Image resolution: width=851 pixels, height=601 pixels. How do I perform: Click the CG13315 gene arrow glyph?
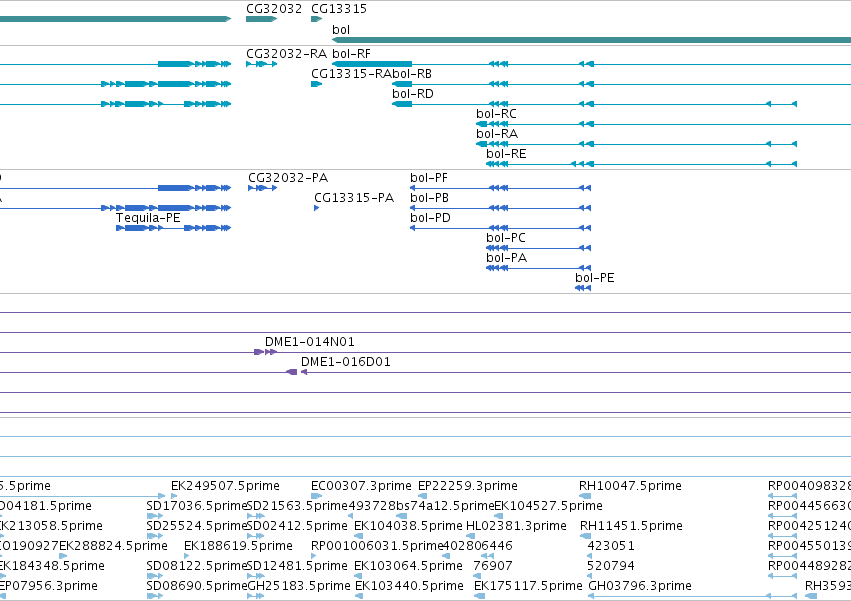tap(316, 19)
